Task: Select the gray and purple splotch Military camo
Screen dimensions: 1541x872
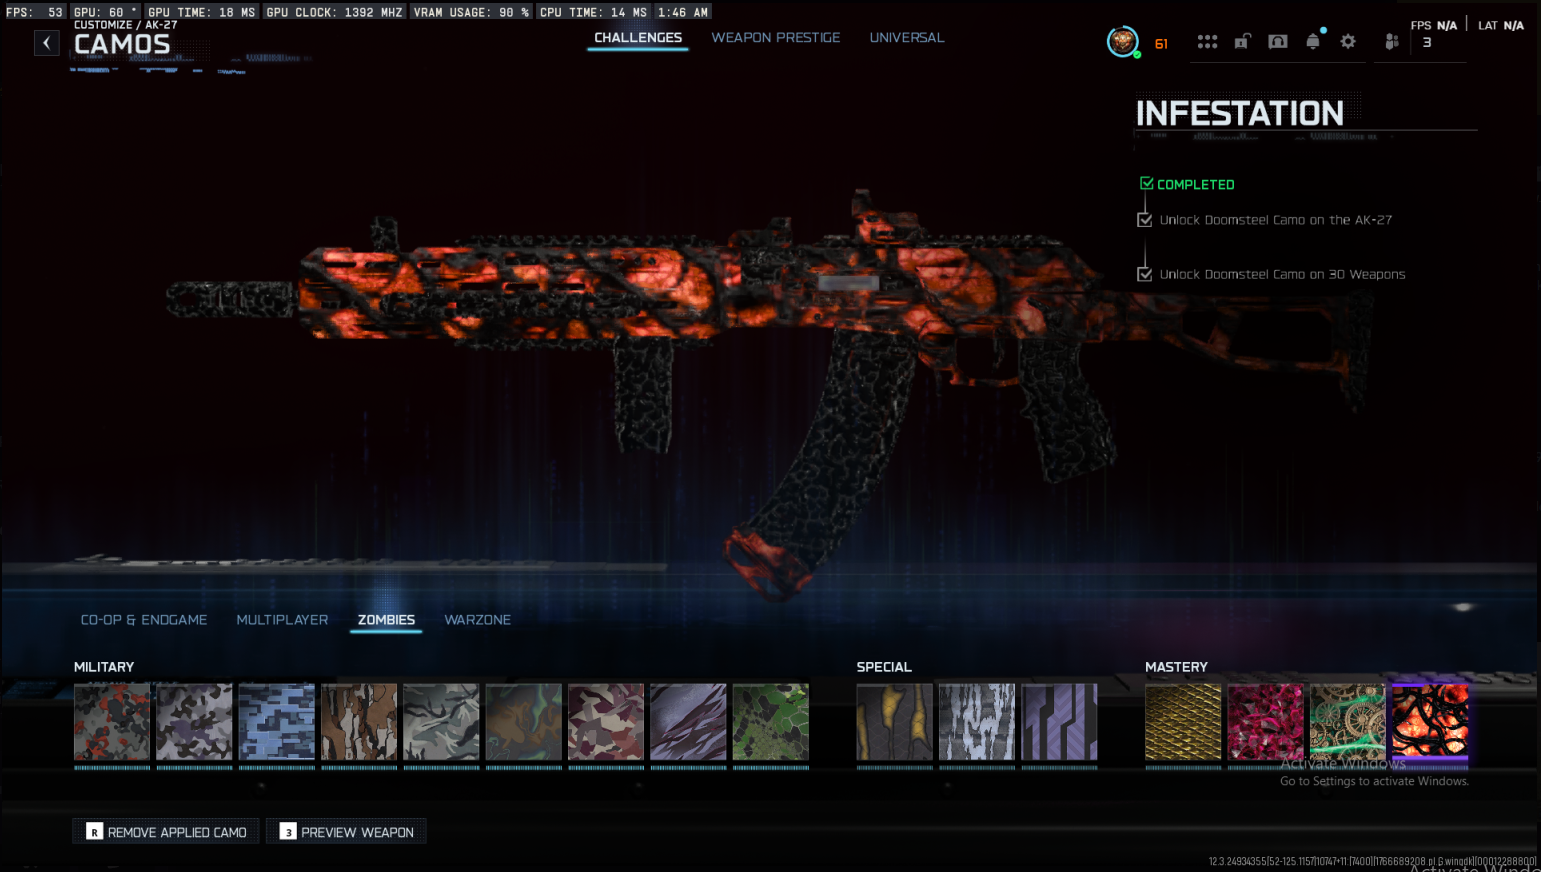Action: pyautogui.click(x=194, y=722)
